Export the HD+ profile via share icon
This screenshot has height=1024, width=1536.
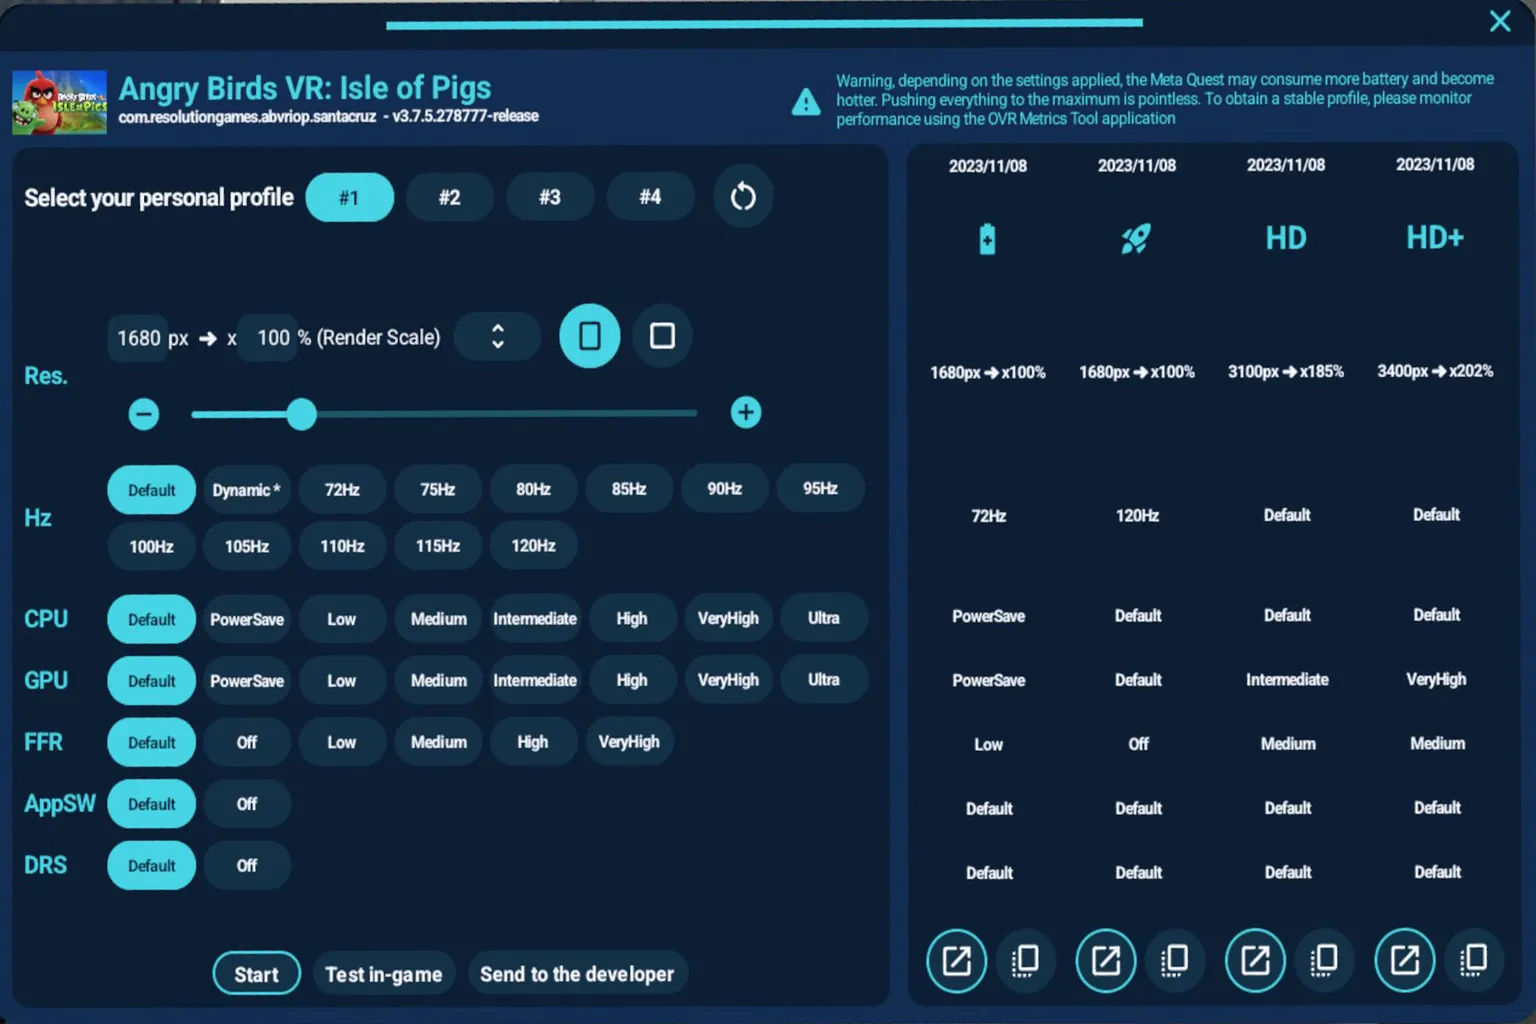click(x=1405, y=960)
